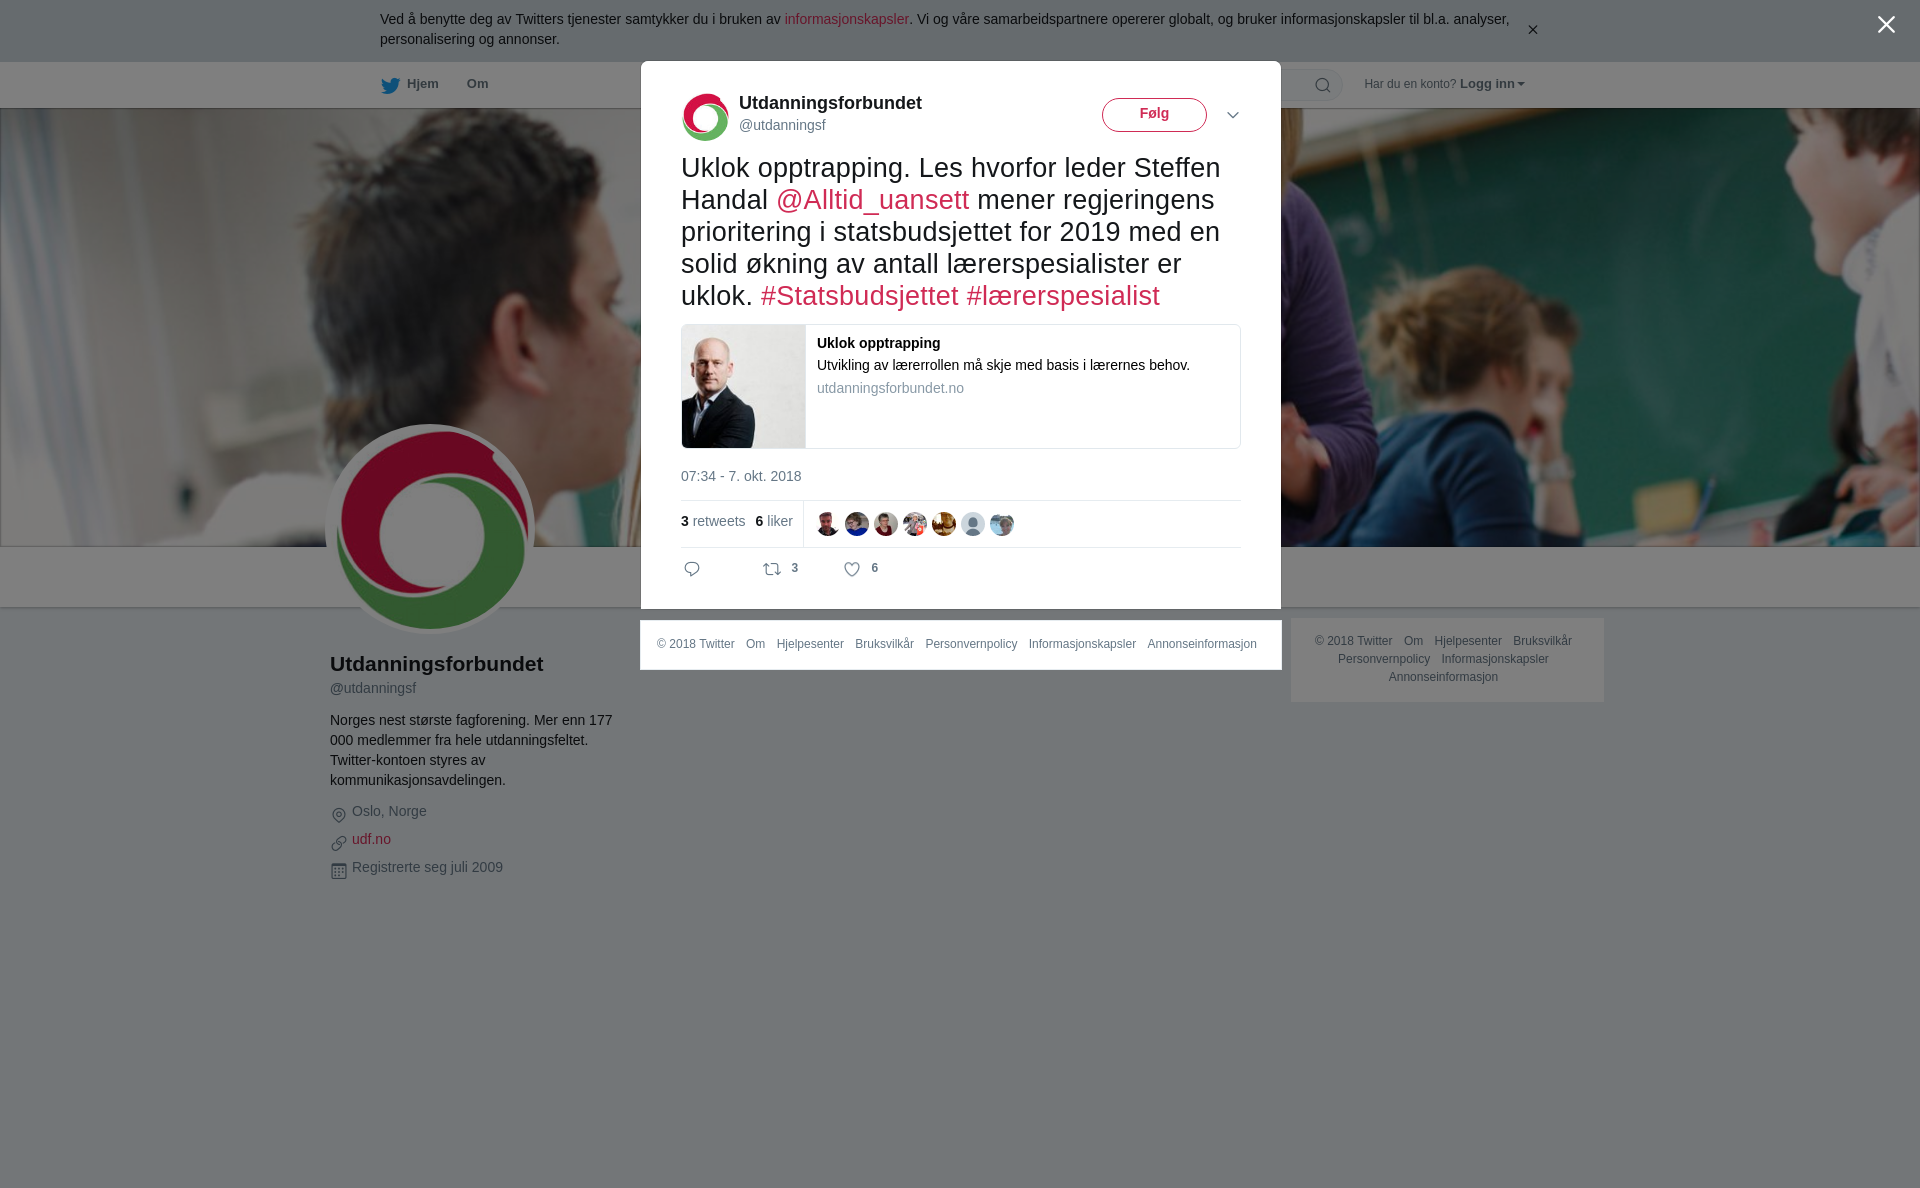Like the tweet with the heart icon
1920x1188 pixels.
click(852, 569)
